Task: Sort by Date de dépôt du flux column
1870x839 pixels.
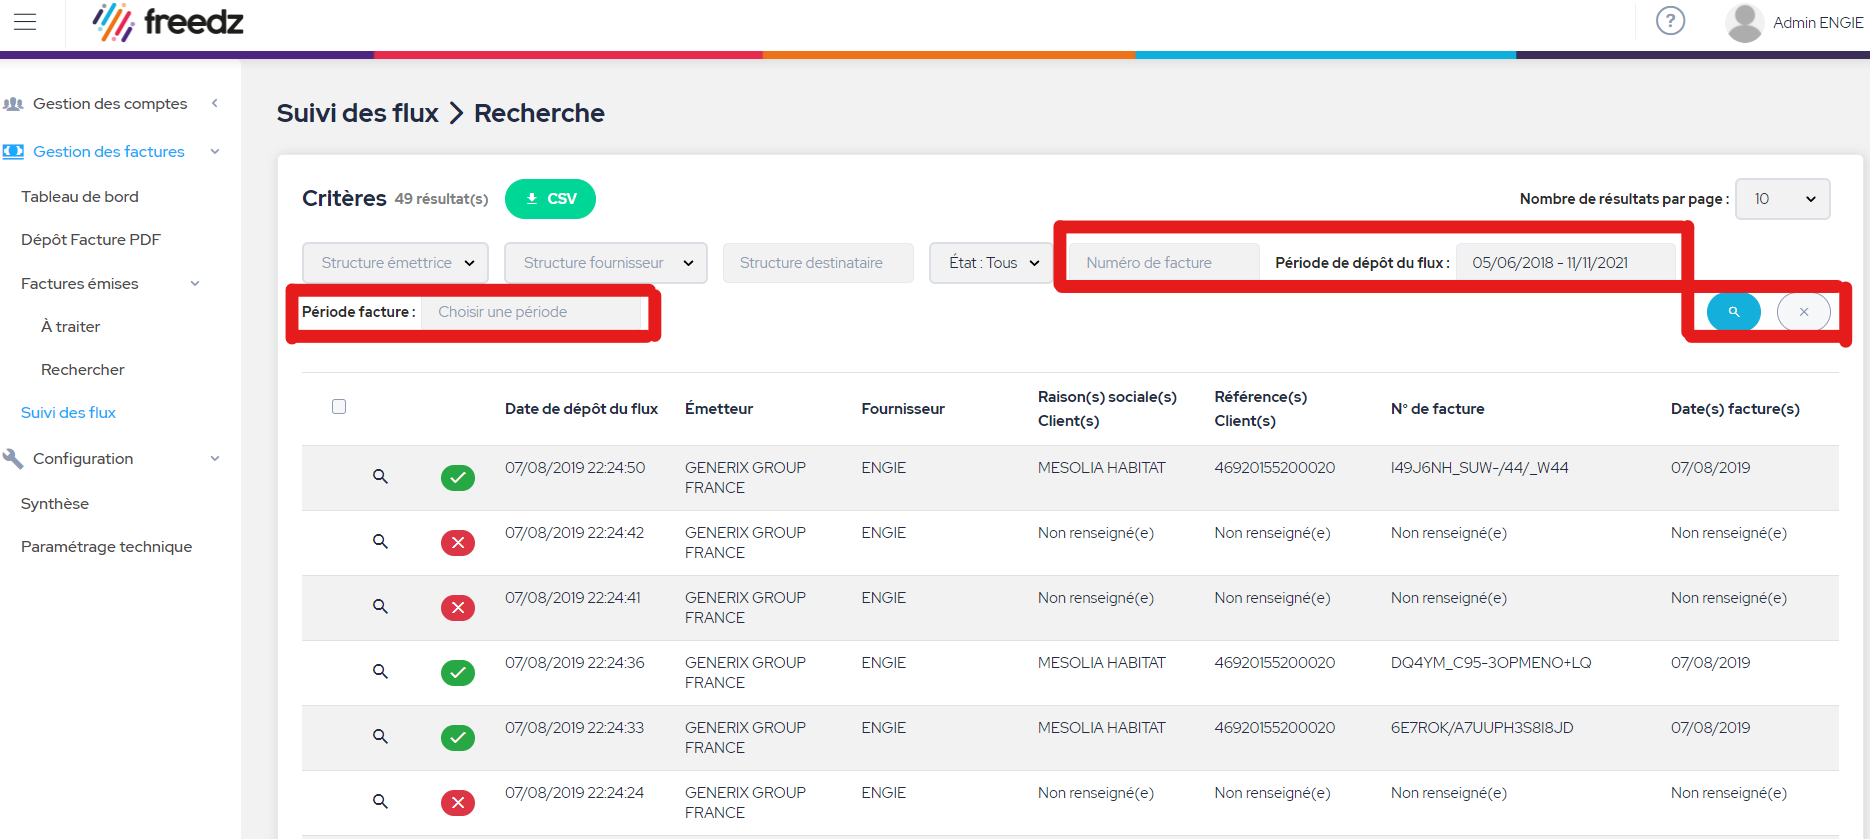Action: 581,409
